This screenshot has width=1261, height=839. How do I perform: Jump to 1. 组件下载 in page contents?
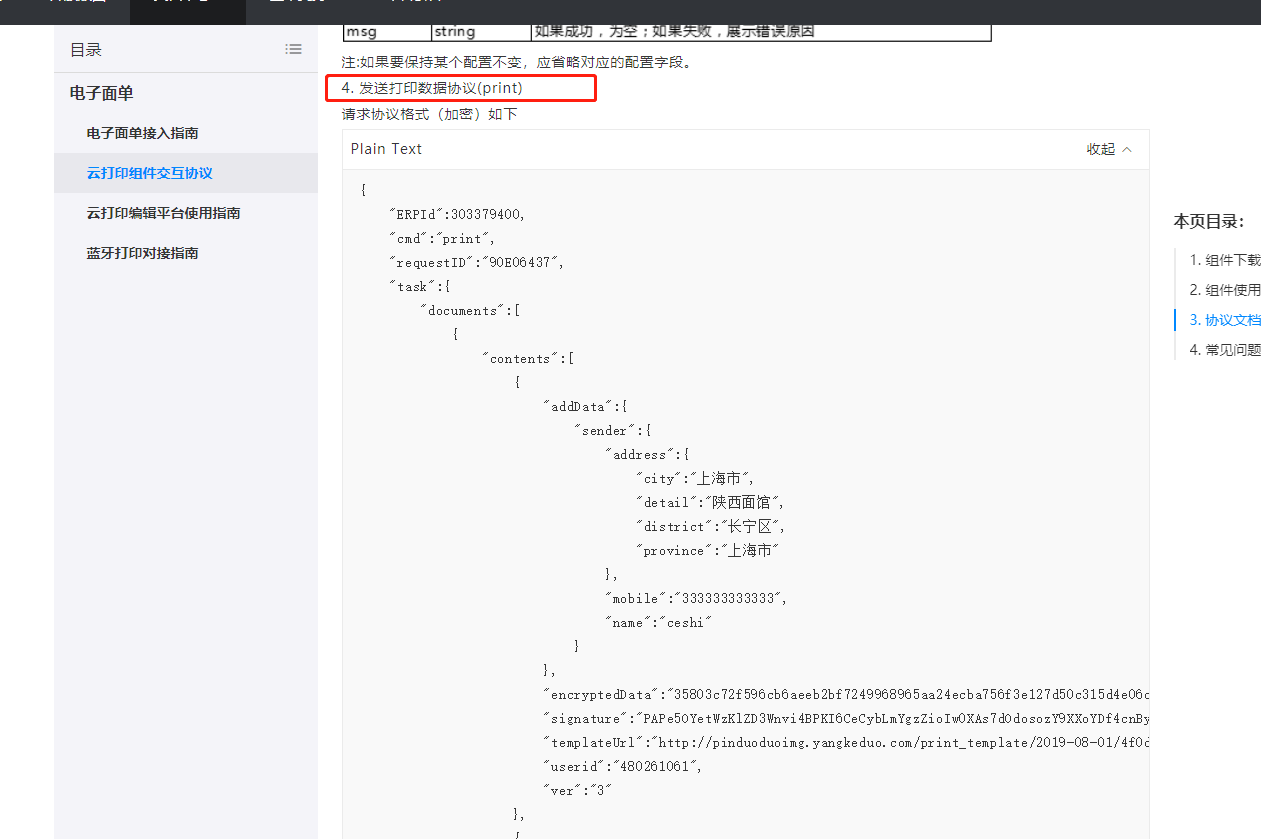1225,260
